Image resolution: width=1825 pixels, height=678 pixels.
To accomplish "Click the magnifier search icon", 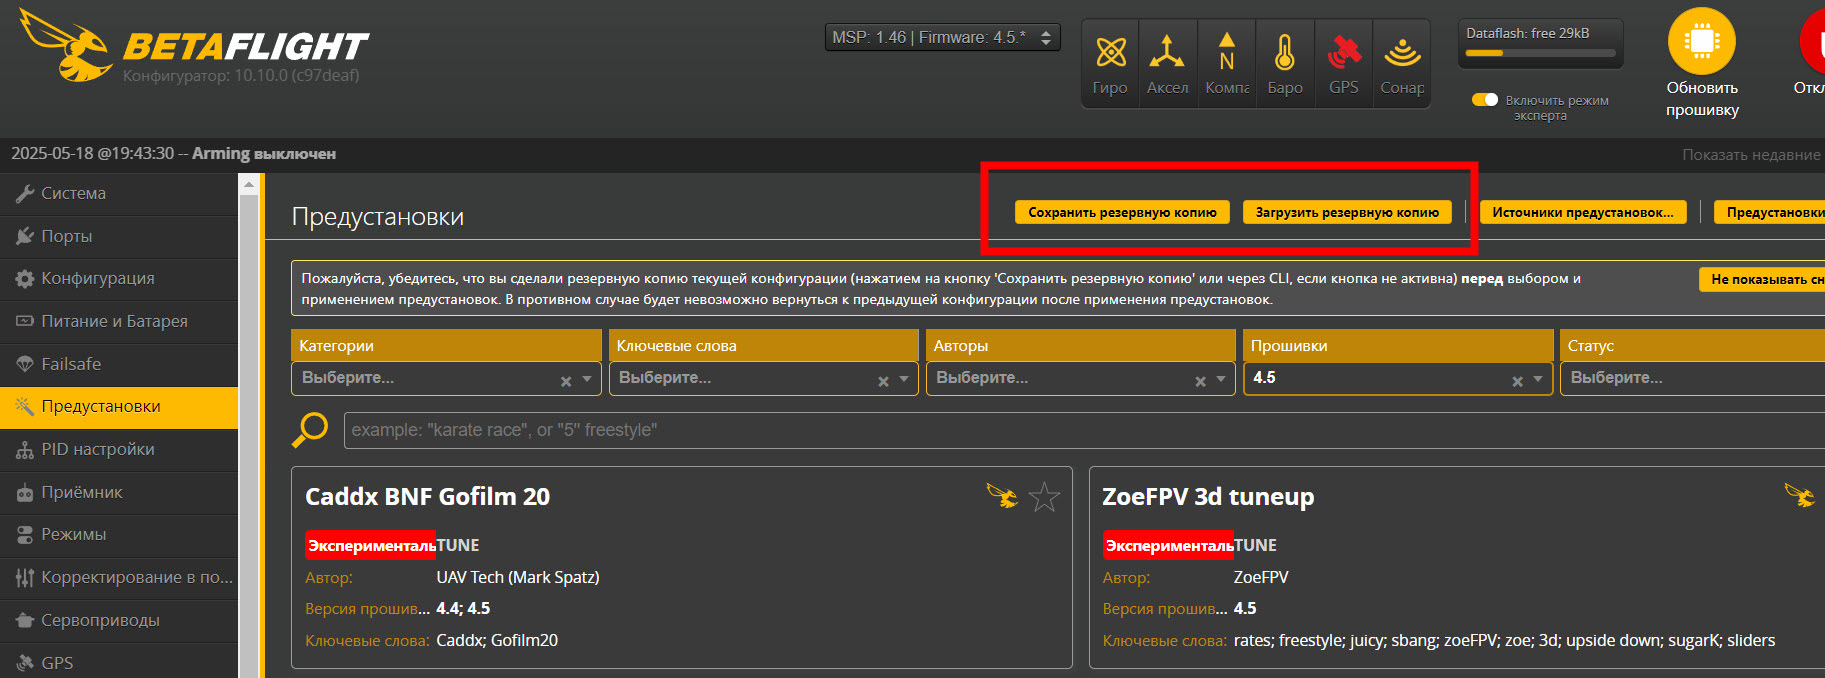I will click(x=309, y=430).
